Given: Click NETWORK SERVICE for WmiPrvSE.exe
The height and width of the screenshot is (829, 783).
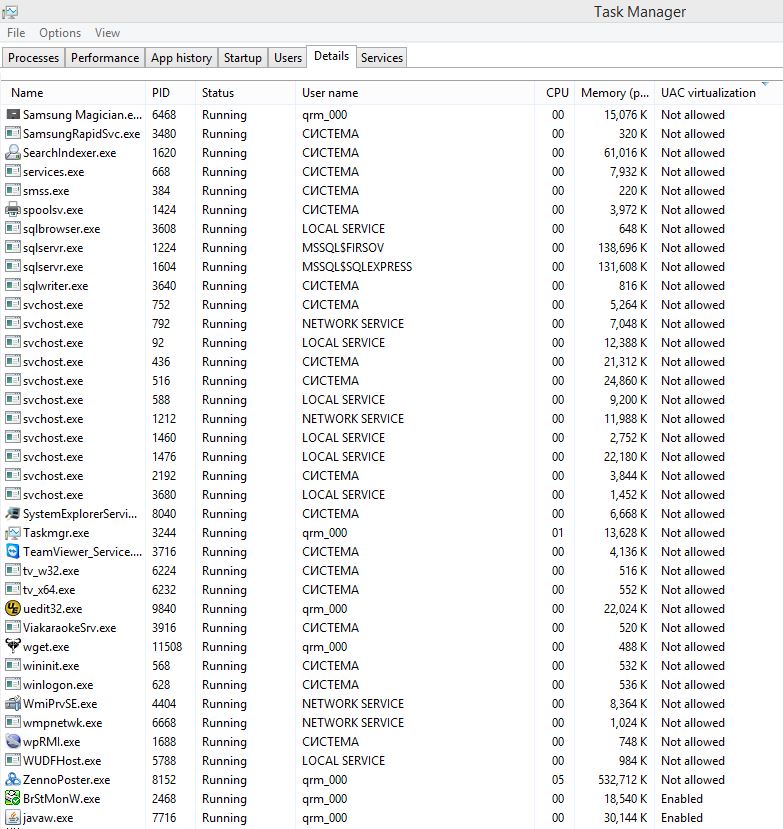Looking at the screenshot, I should 353,704.
